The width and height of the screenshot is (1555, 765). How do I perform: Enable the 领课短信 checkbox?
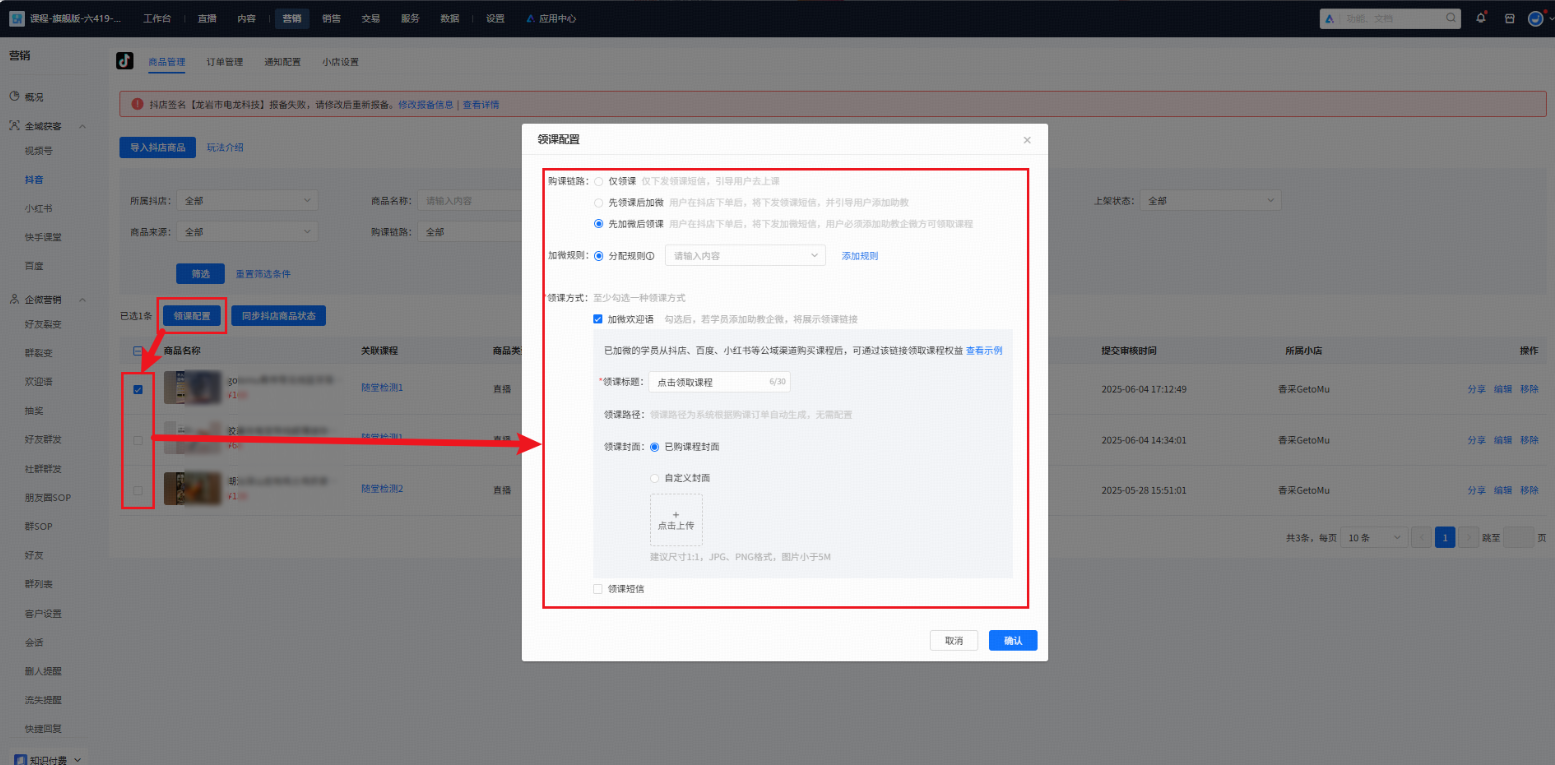[598, 588]
